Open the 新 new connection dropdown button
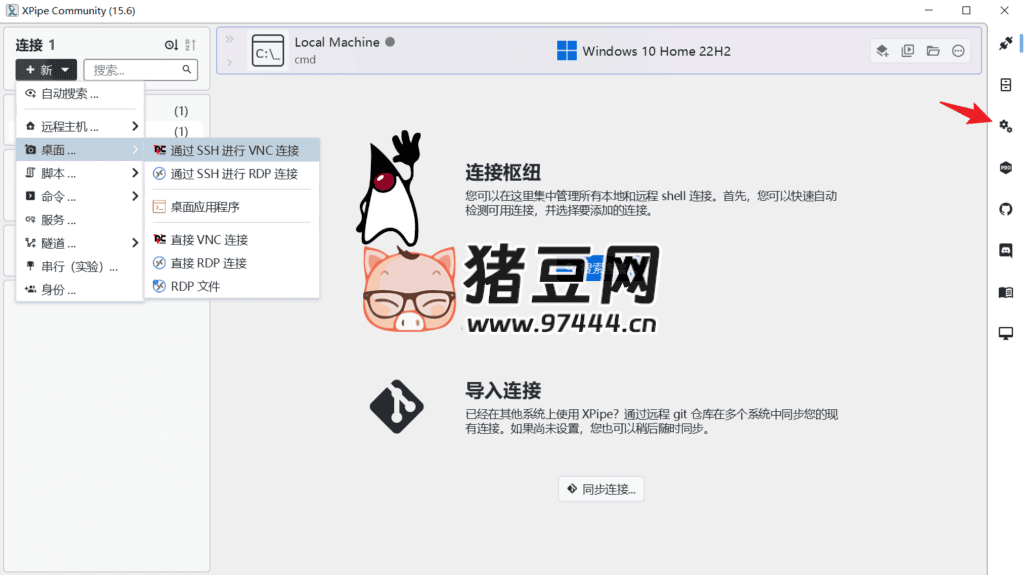The height and width of the screenshot is (575, 1024). click(46, 70)
